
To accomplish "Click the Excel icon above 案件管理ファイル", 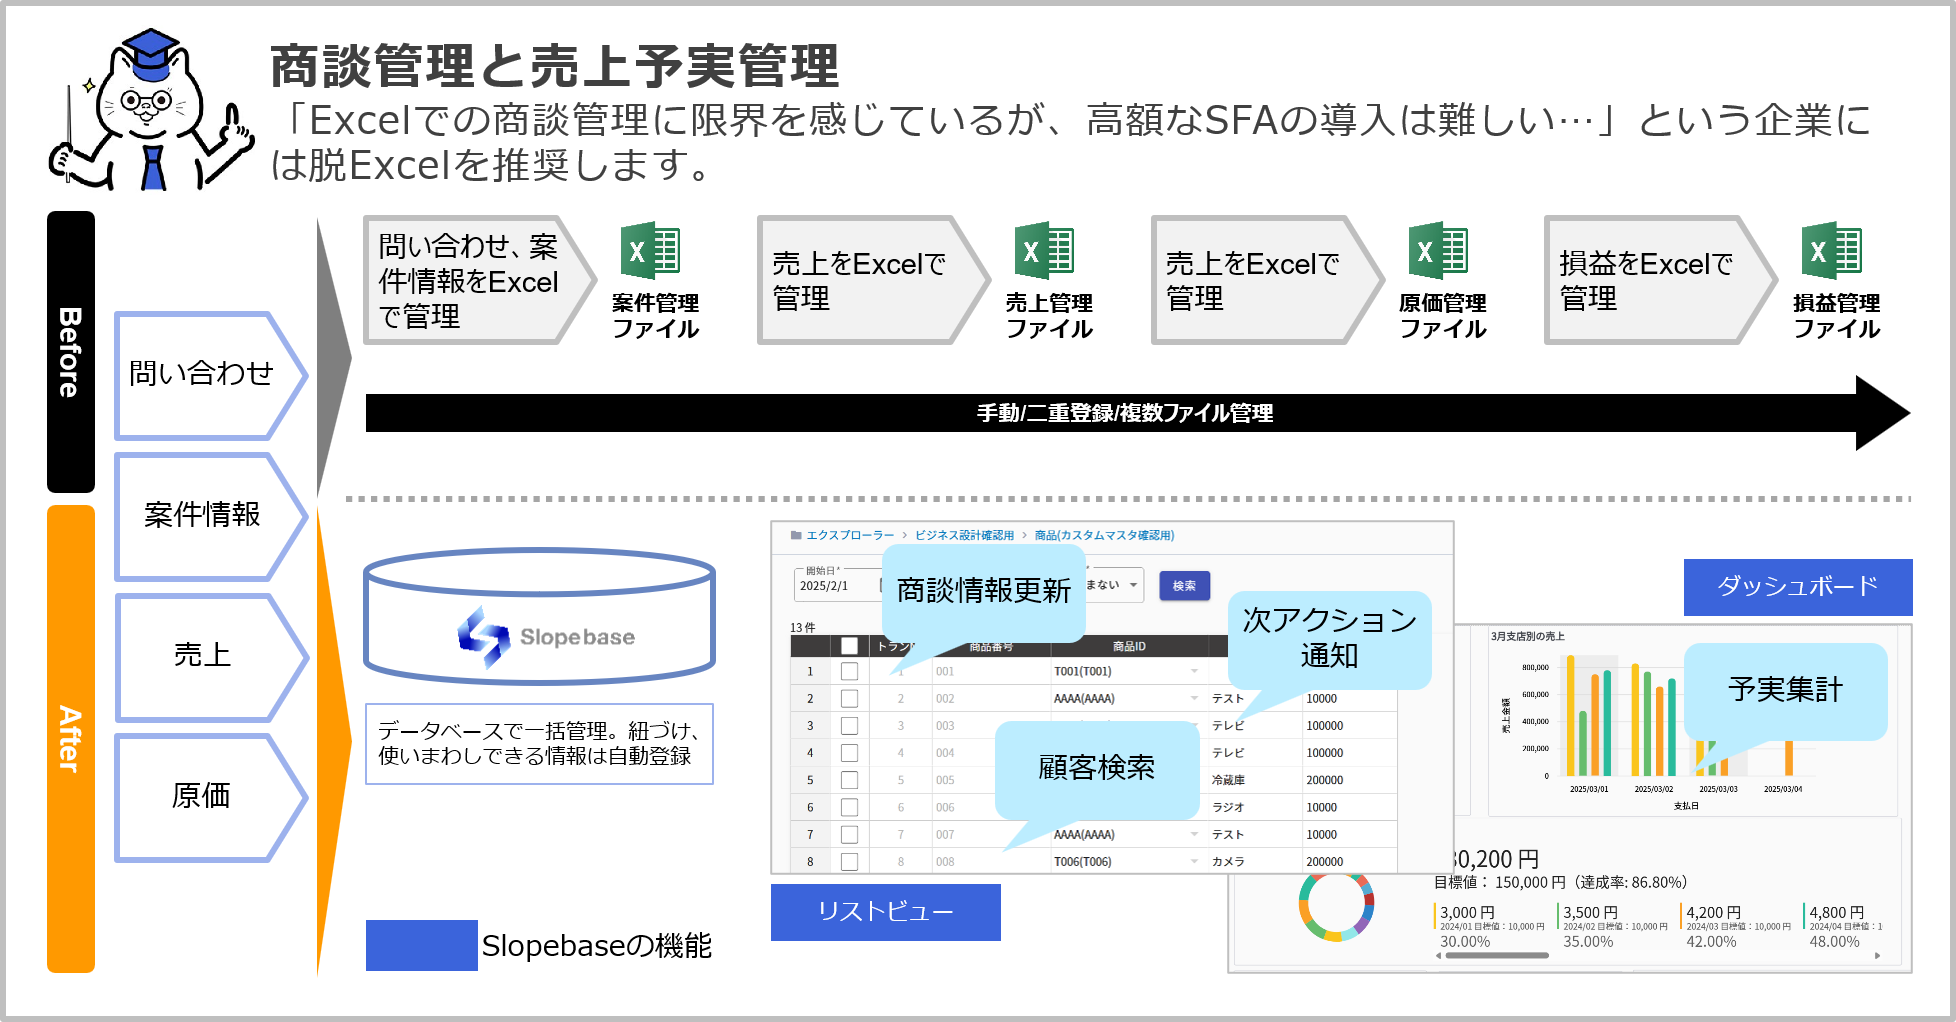I will tap(650, 250).
